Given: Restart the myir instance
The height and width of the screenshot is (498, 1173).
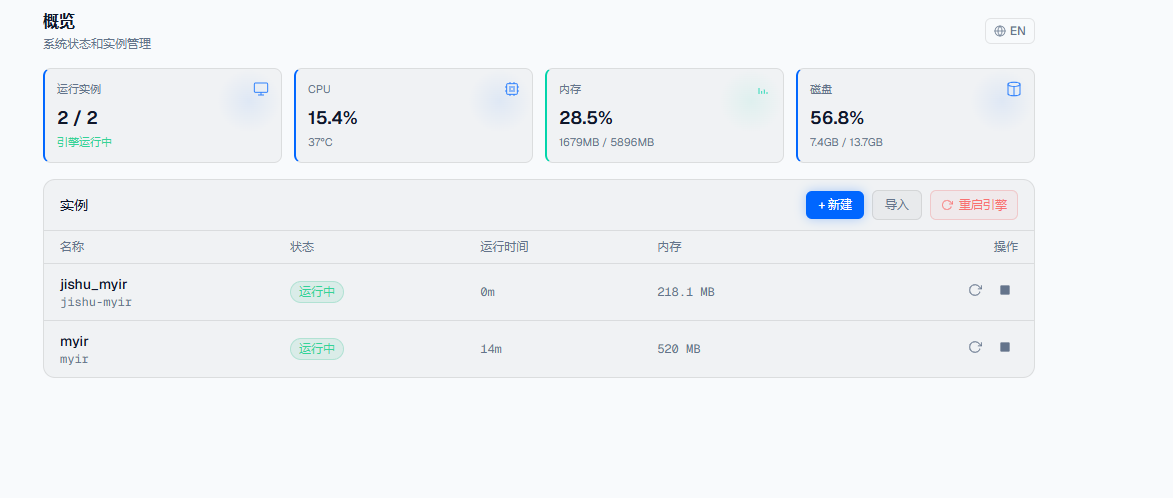Looking at the screenshot, I should 975,347.
